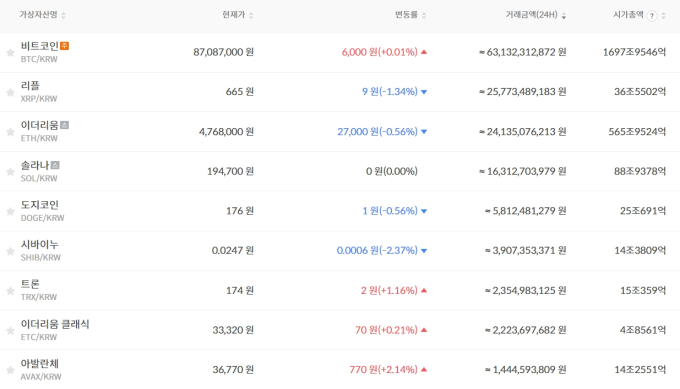The width and height of the screenshot is (680, 389).
Task: Click the DOGE/KRW pair label
Action: pyautogui.click(x=42, y=218)
